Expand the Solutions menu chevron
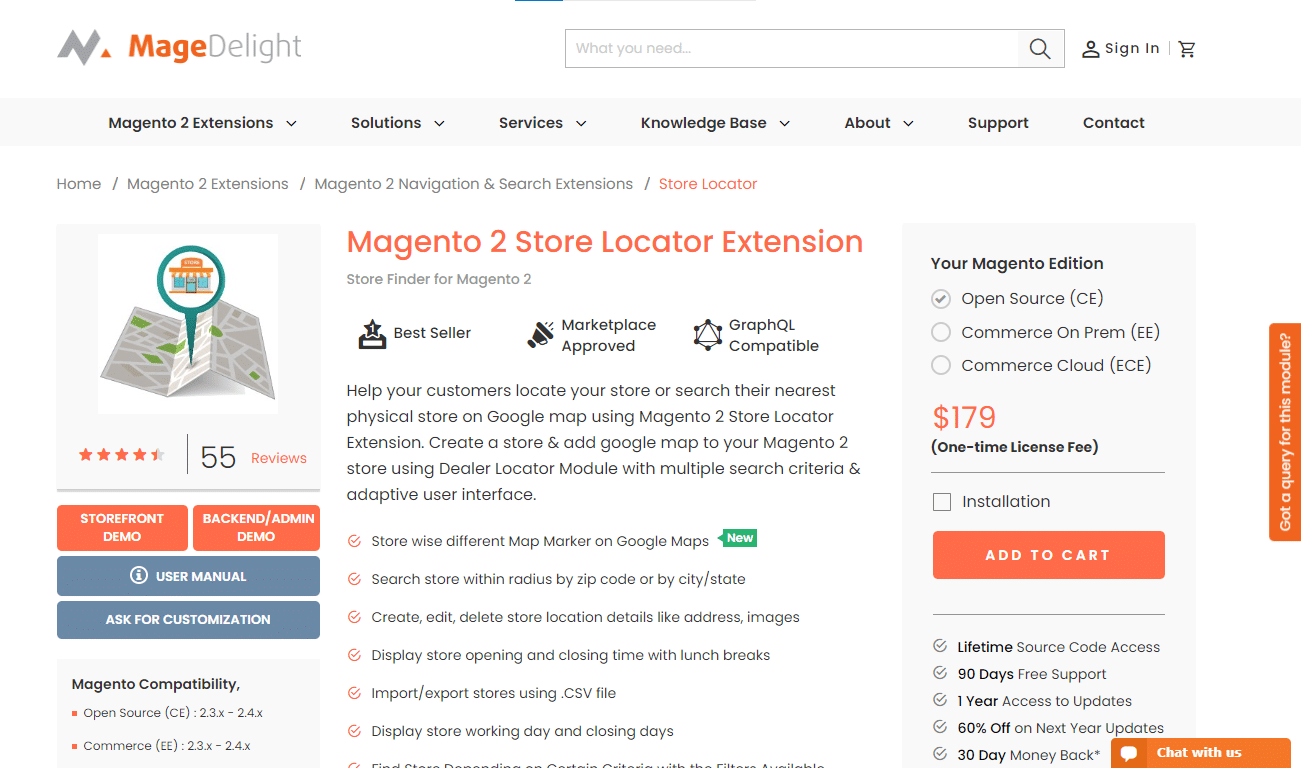Image resolution: width=1301 pixels, height=768 pixels. tap(439, 124)
